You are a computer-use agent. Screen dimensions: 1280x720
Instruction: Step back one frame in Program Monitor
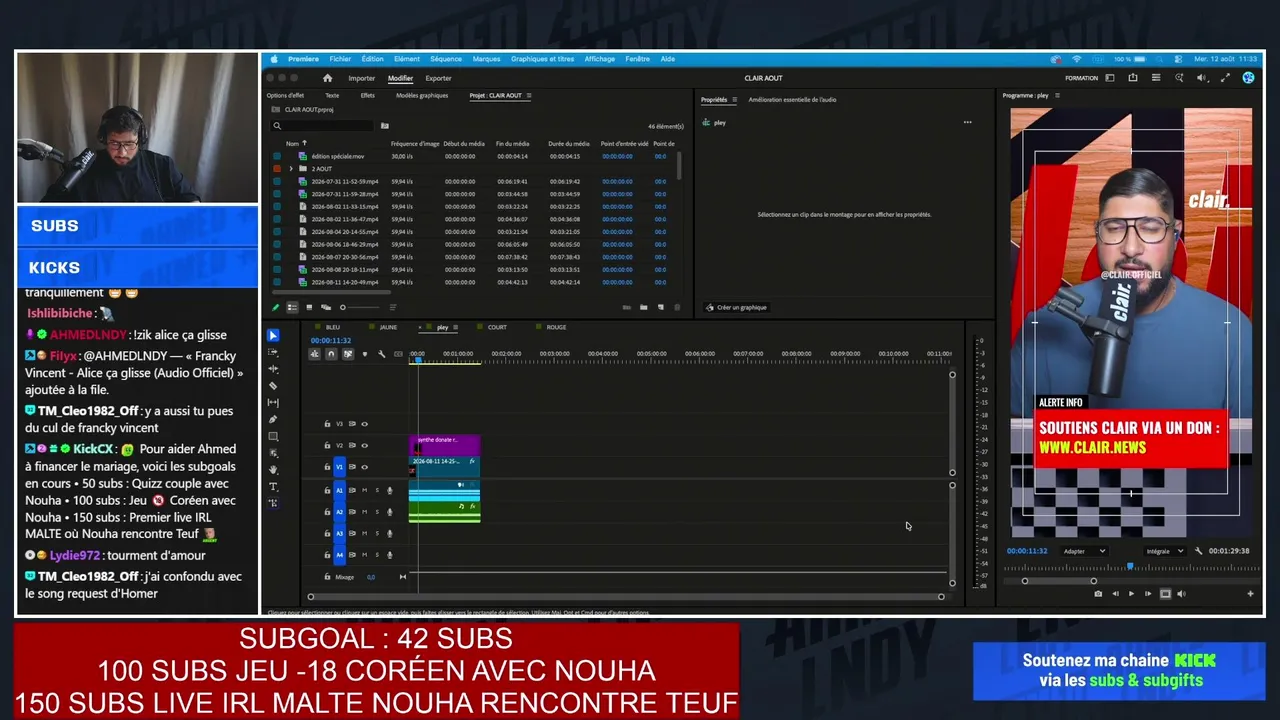coord(1115,594)
